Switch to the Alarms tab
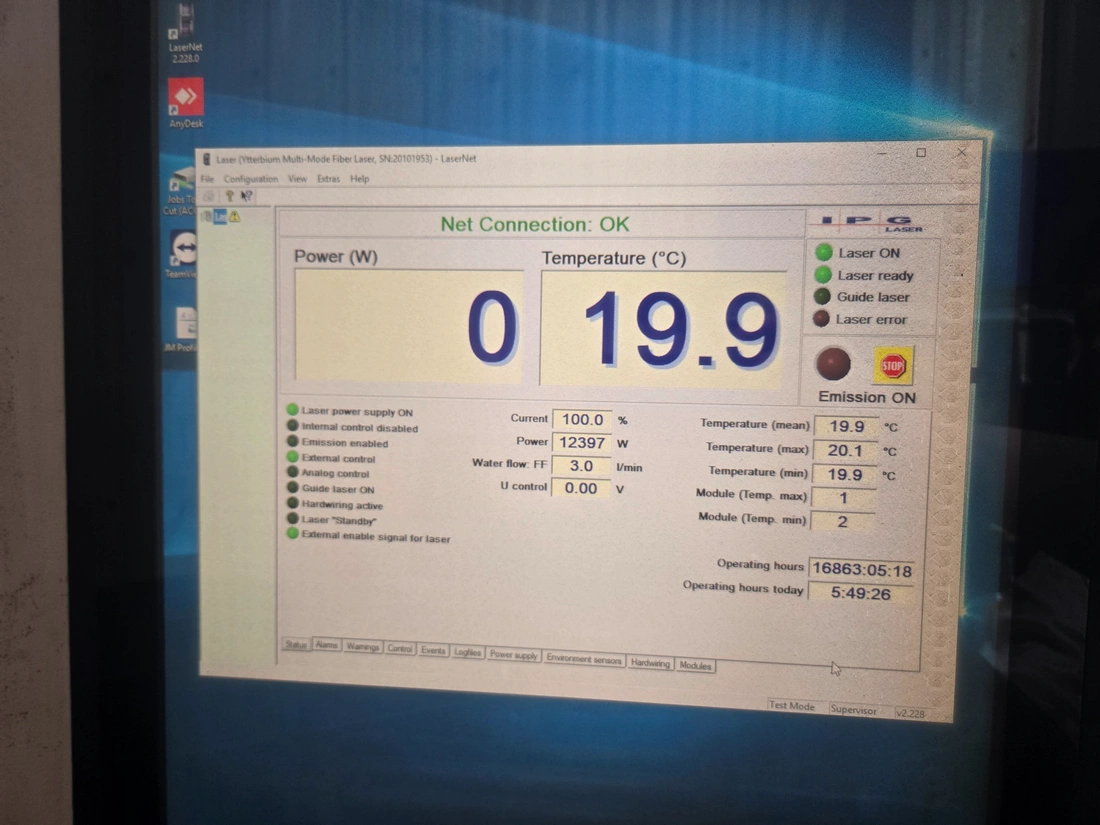The width and height of the screenshot is (1100, 825). click(327, 646)
